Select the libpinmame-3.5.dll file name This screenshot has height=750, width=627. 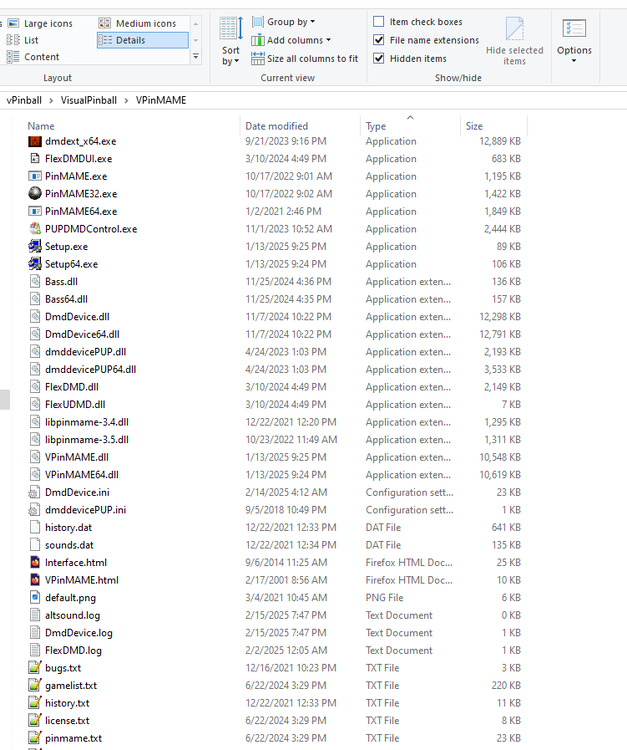[x=87, y=440]
